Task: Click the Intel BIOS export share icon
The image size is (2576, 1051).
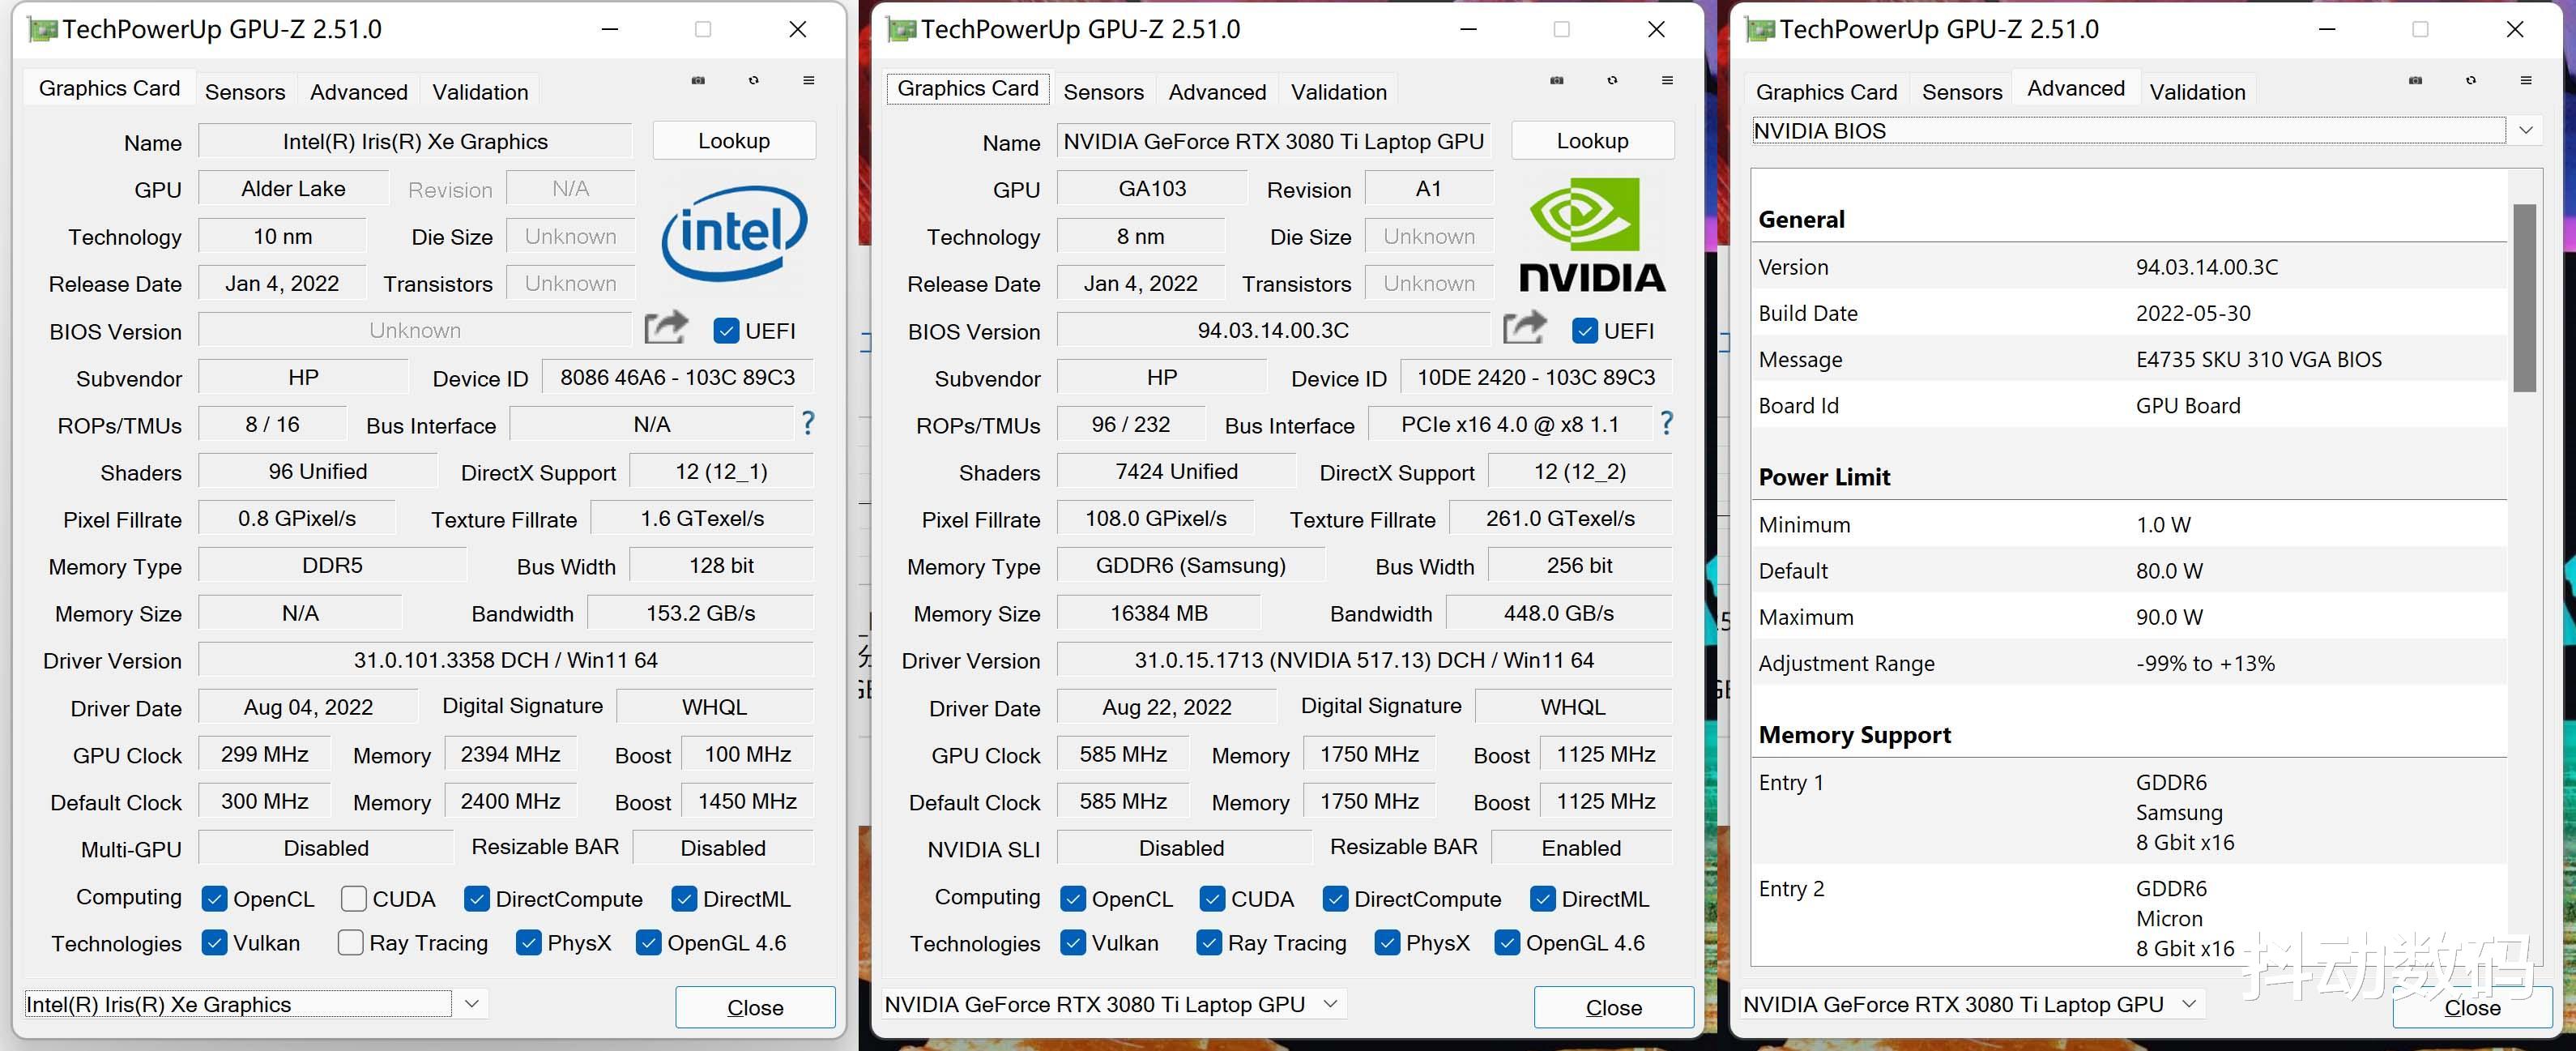Action: click(x=666, y=328)
